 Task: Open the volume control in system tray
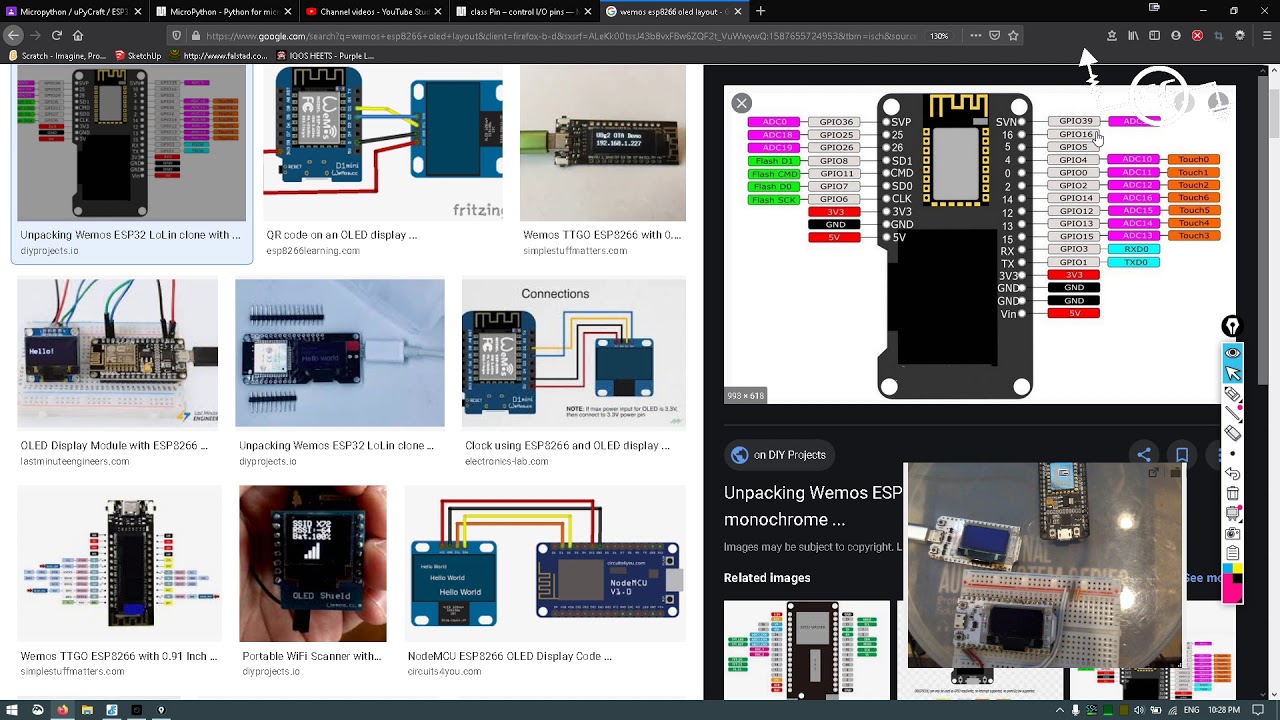(1141, 710)
